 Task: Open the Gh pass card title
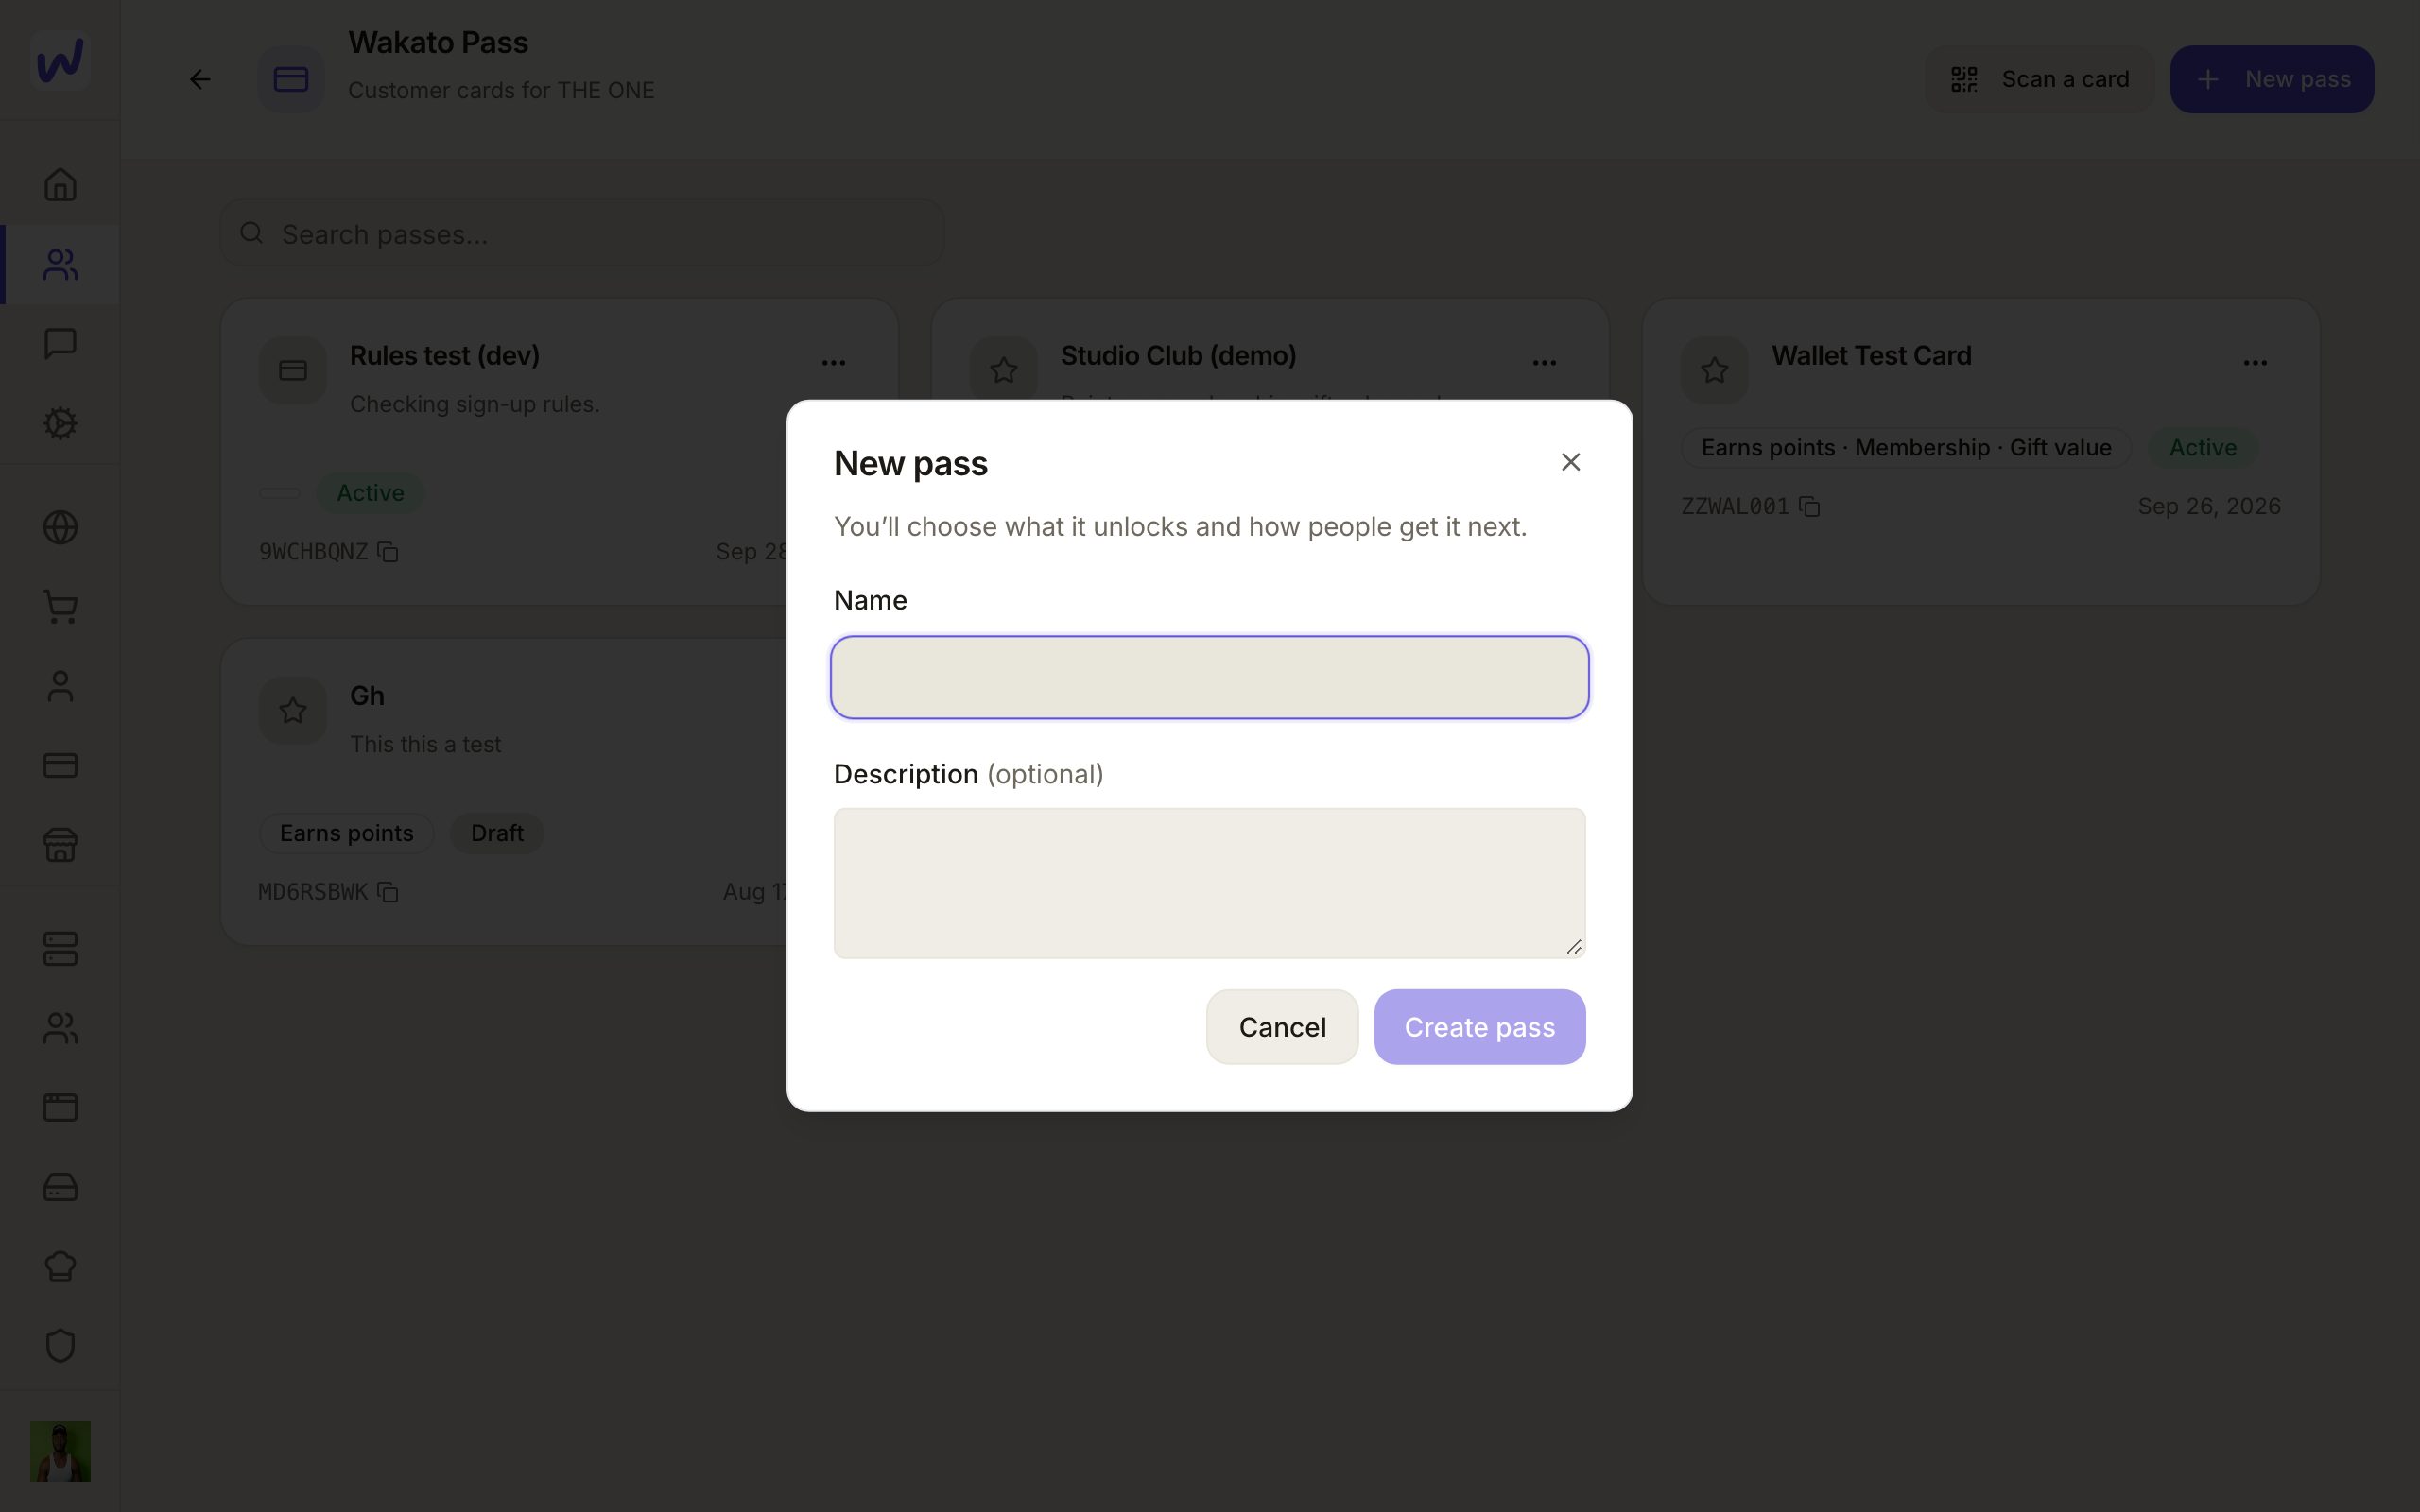[x=367, y=695]
